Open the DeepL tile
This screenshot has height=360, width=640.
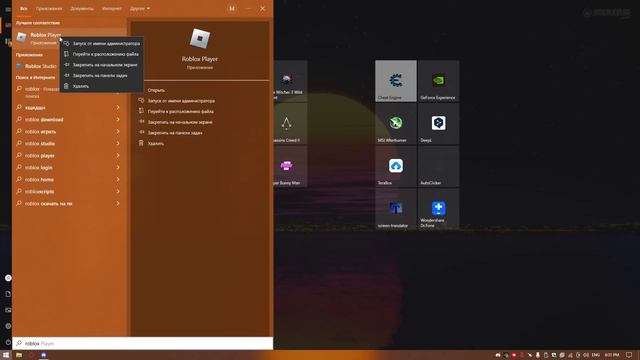pos(438,123)
